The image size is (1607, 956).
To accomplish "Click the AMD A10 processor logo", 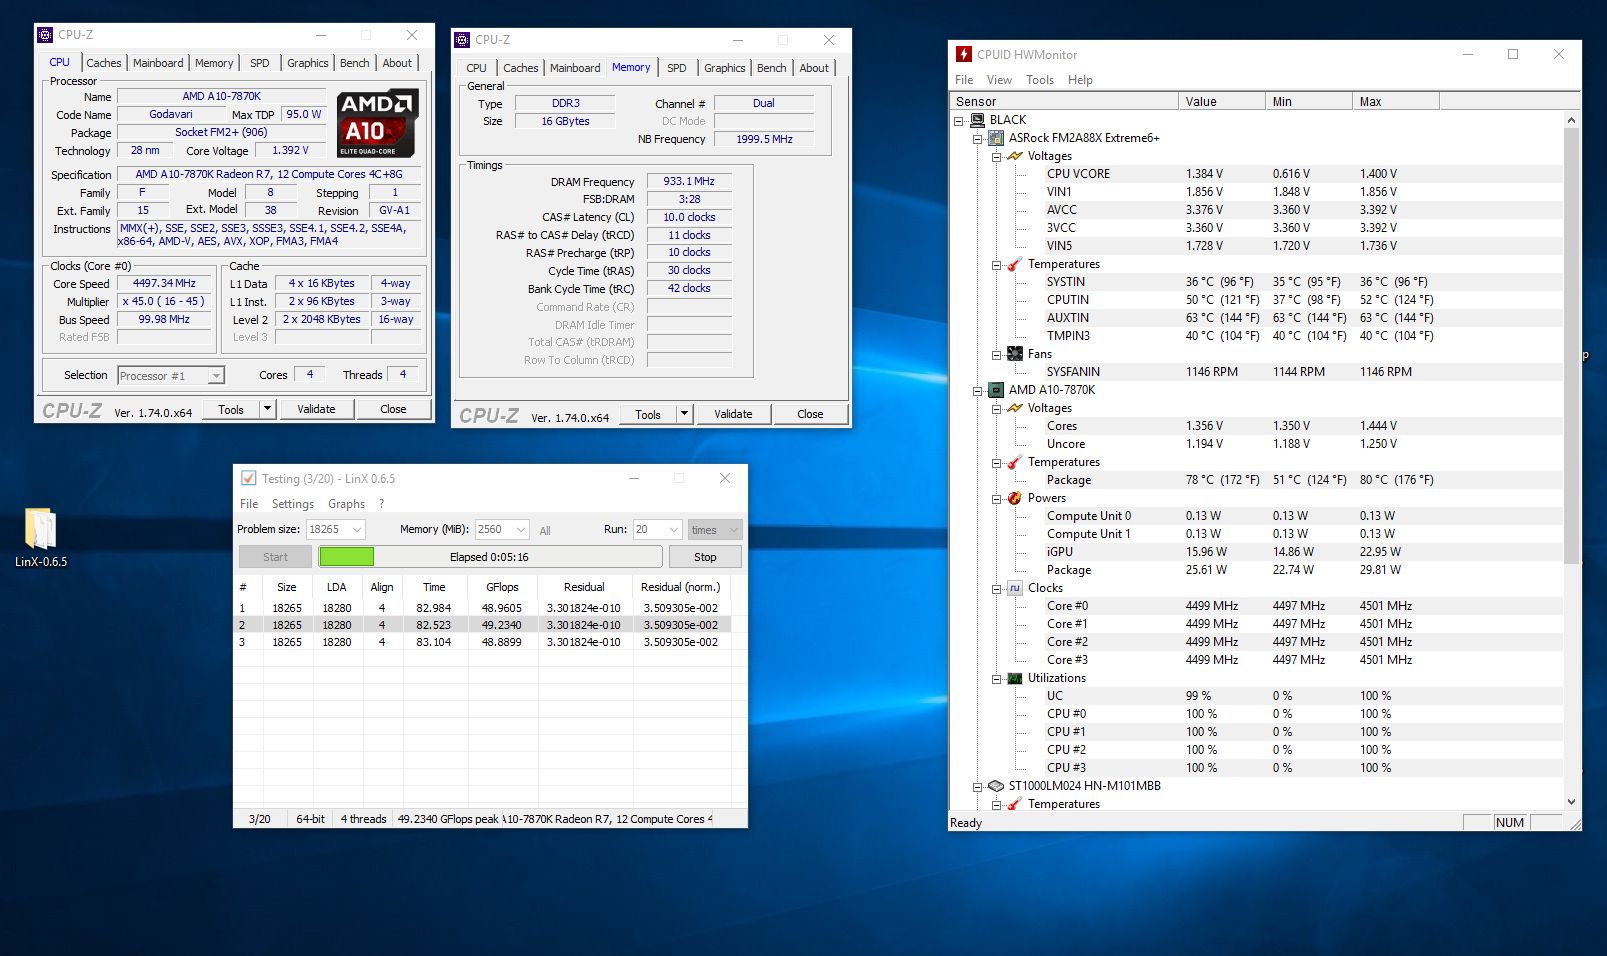I will pos(377,124).
